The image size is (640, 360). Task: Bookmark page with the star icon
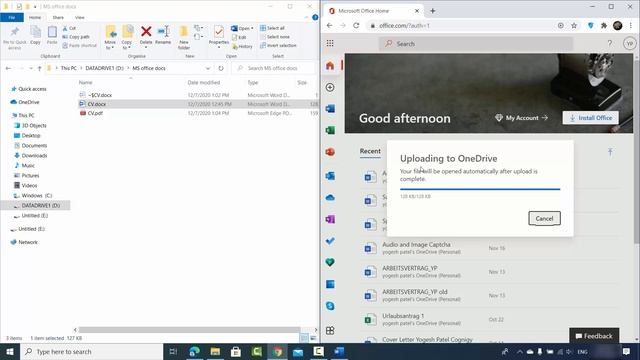click(574, 25)
